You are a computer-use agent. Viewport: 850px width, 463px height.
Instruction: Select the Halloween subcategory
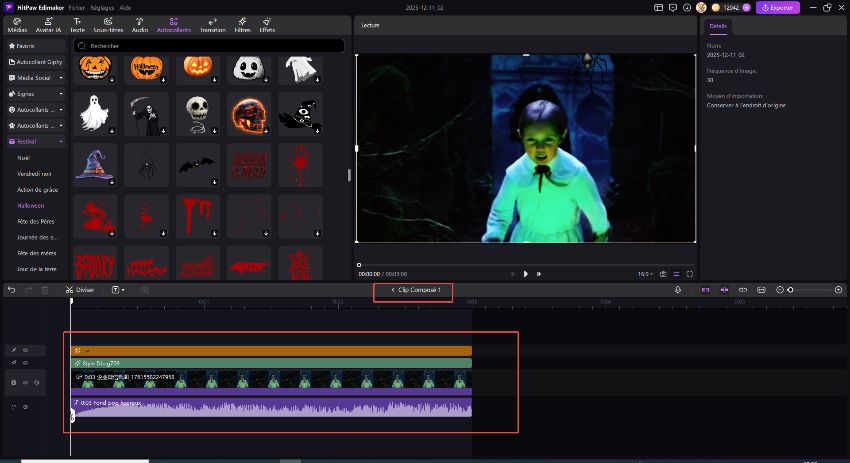coord(30,205)
